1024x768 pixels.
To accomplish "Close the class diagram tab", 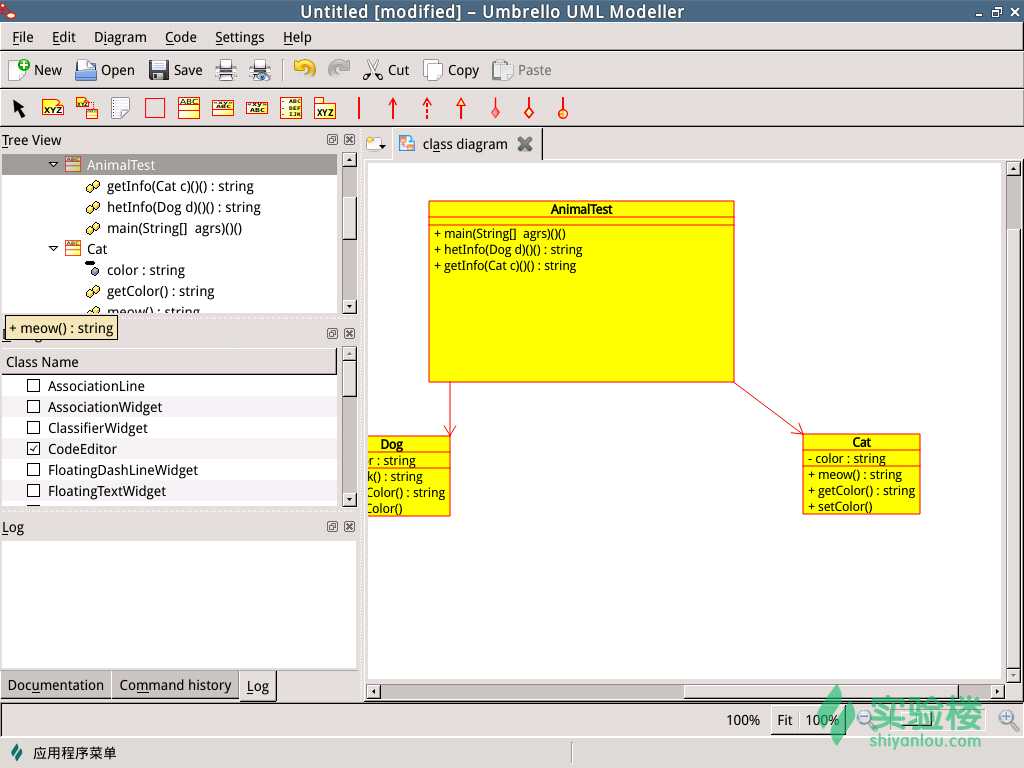I will (x=525, y=144).
